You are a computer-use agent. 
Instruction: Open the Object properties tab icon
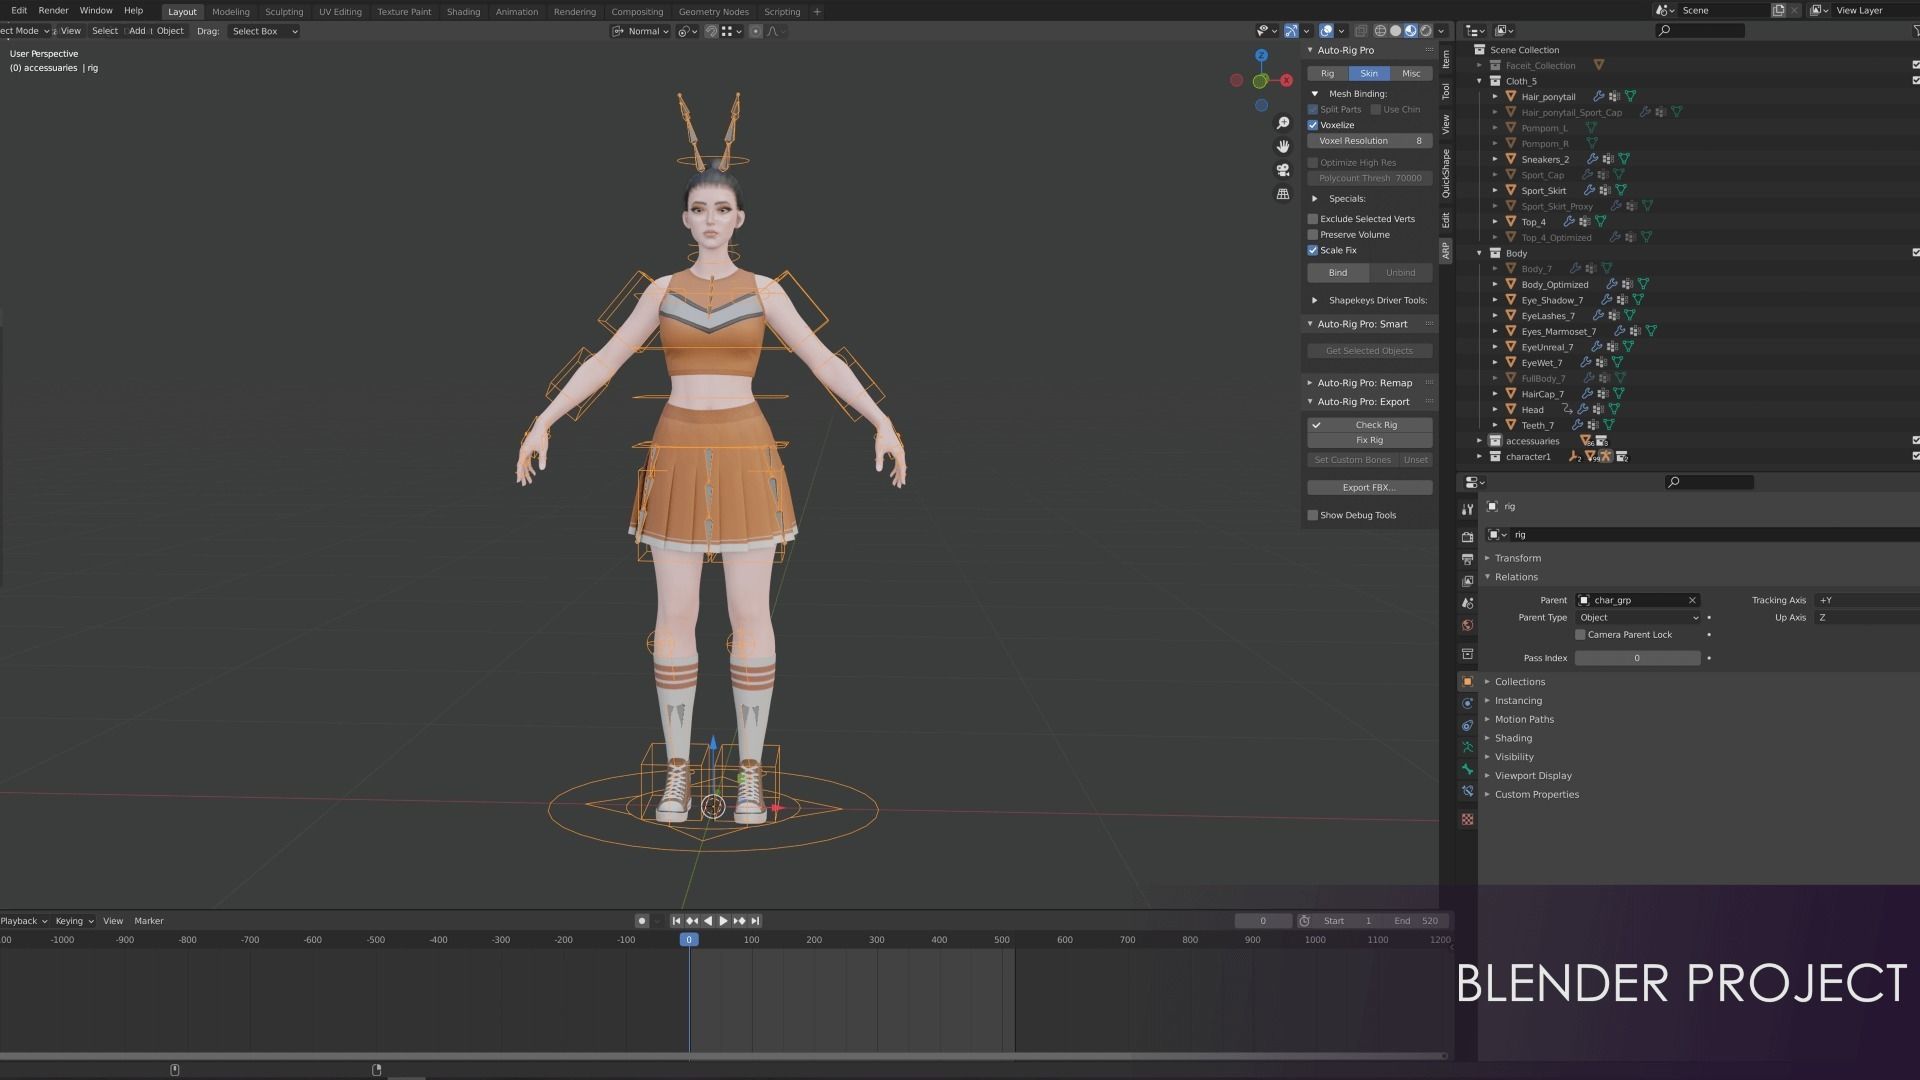tap(1467, 681)
